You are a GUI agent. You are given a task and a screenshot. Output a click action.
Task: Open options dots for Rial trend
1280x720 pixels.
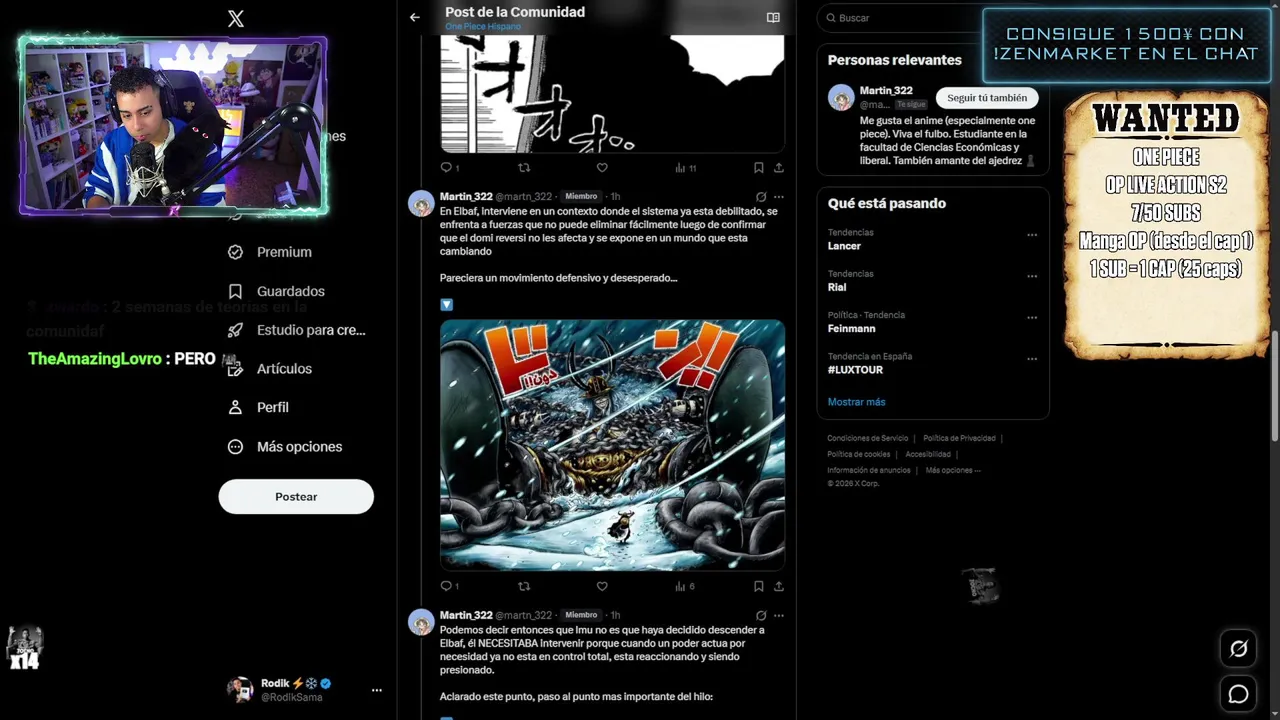pyautogui.click(x=1032, y=276)
